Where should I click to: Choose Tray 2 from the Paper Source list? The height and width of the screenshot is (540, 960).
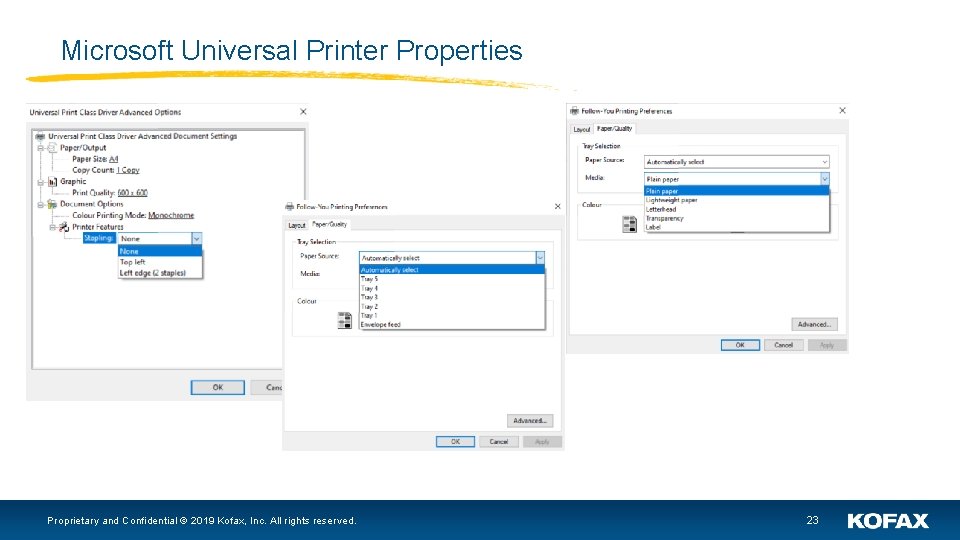452,306
